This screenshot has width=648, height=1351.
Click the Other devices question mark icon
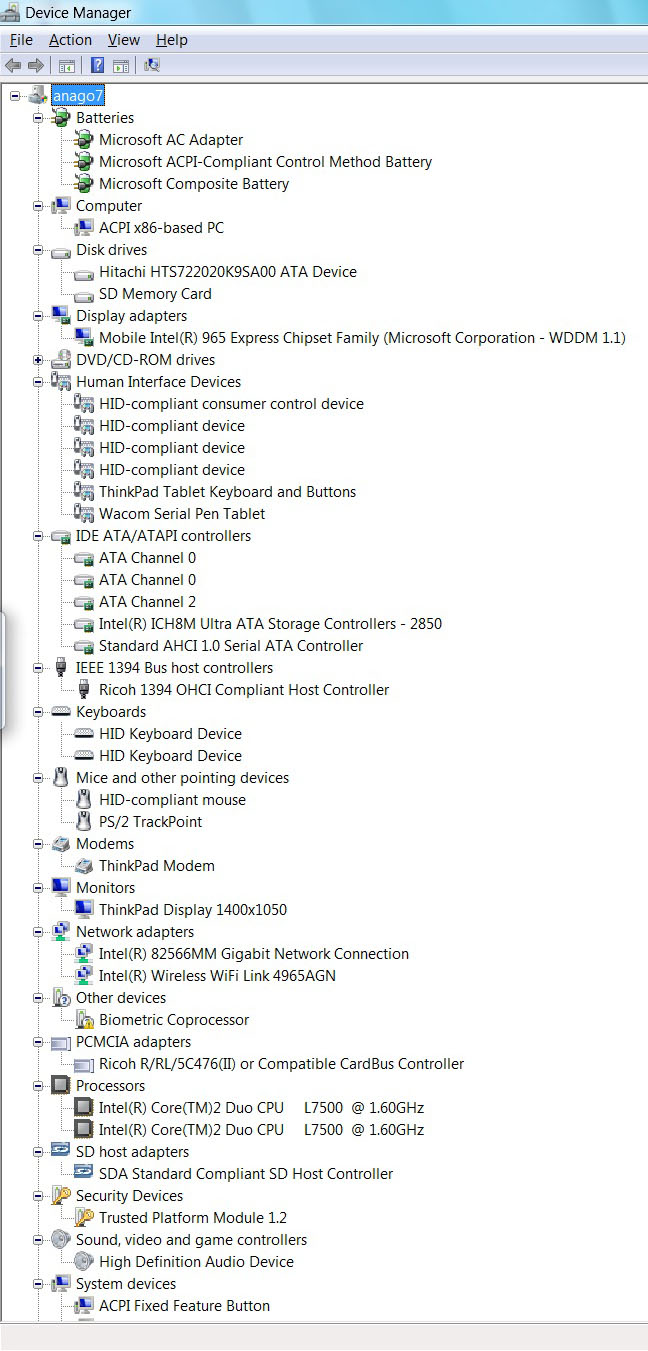[x=61, y=998]
